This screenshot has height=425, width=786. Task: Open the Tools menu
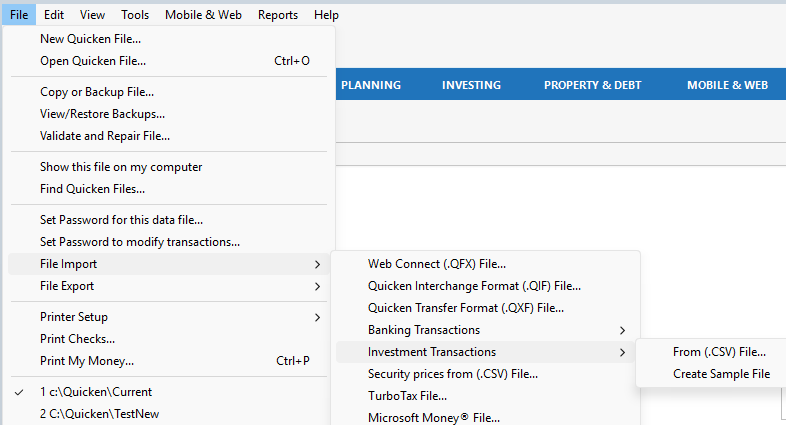135,15
